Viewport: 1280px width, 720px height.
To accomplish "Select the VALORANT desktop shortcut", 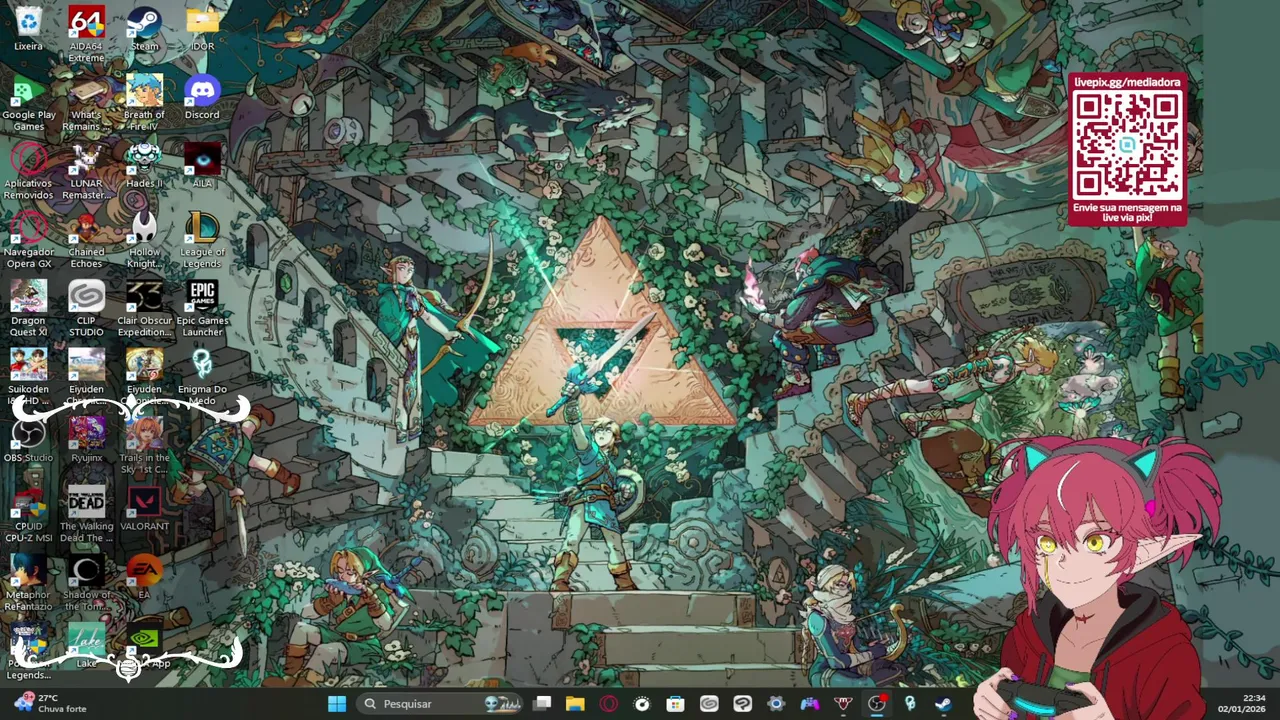I will [x=144, y=509].
